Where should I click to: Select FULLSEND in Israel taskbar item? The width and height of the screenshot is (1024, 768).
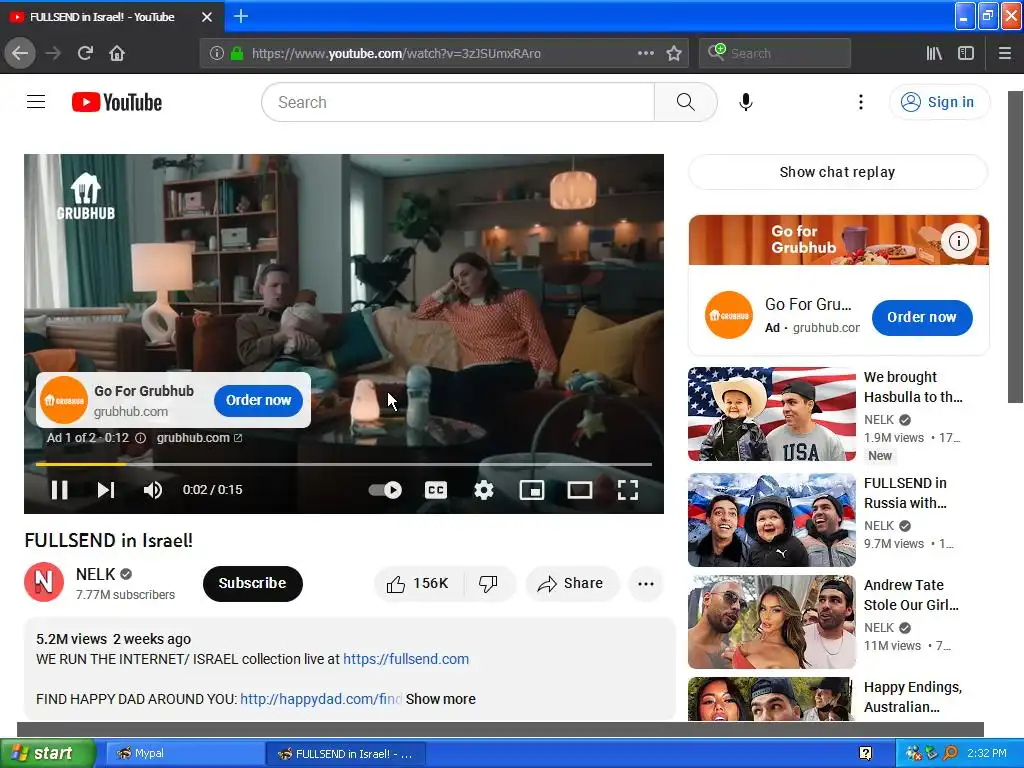345,753
